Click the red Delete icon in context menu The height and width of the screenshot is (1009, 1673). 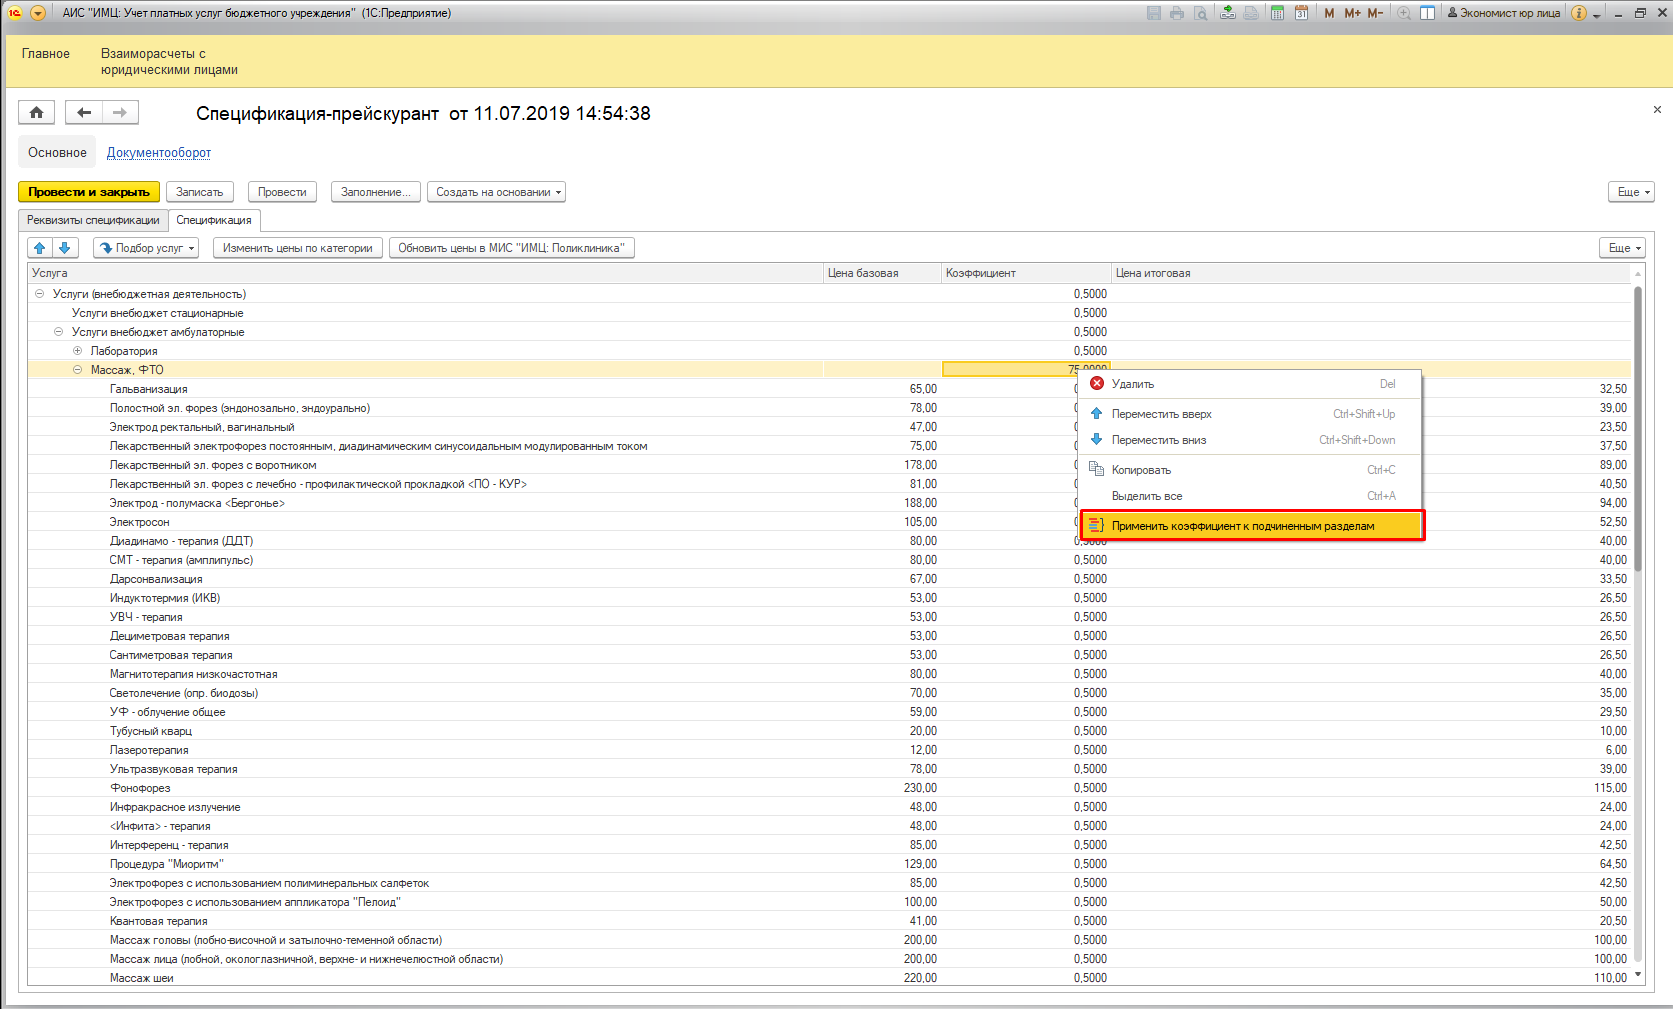pos(1097,384)
